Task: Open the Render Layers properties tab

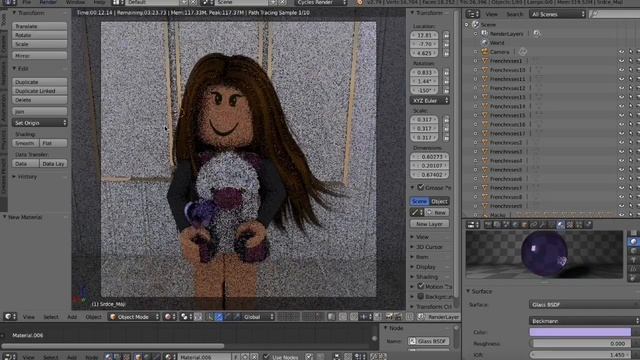Action: coord(497,224)
